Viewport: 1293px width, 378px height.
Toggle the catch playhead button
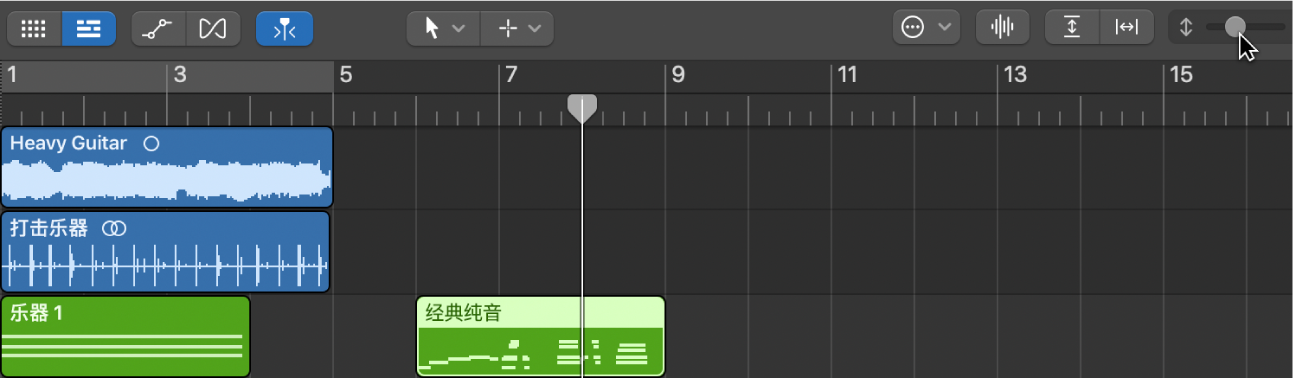(284, 28)
